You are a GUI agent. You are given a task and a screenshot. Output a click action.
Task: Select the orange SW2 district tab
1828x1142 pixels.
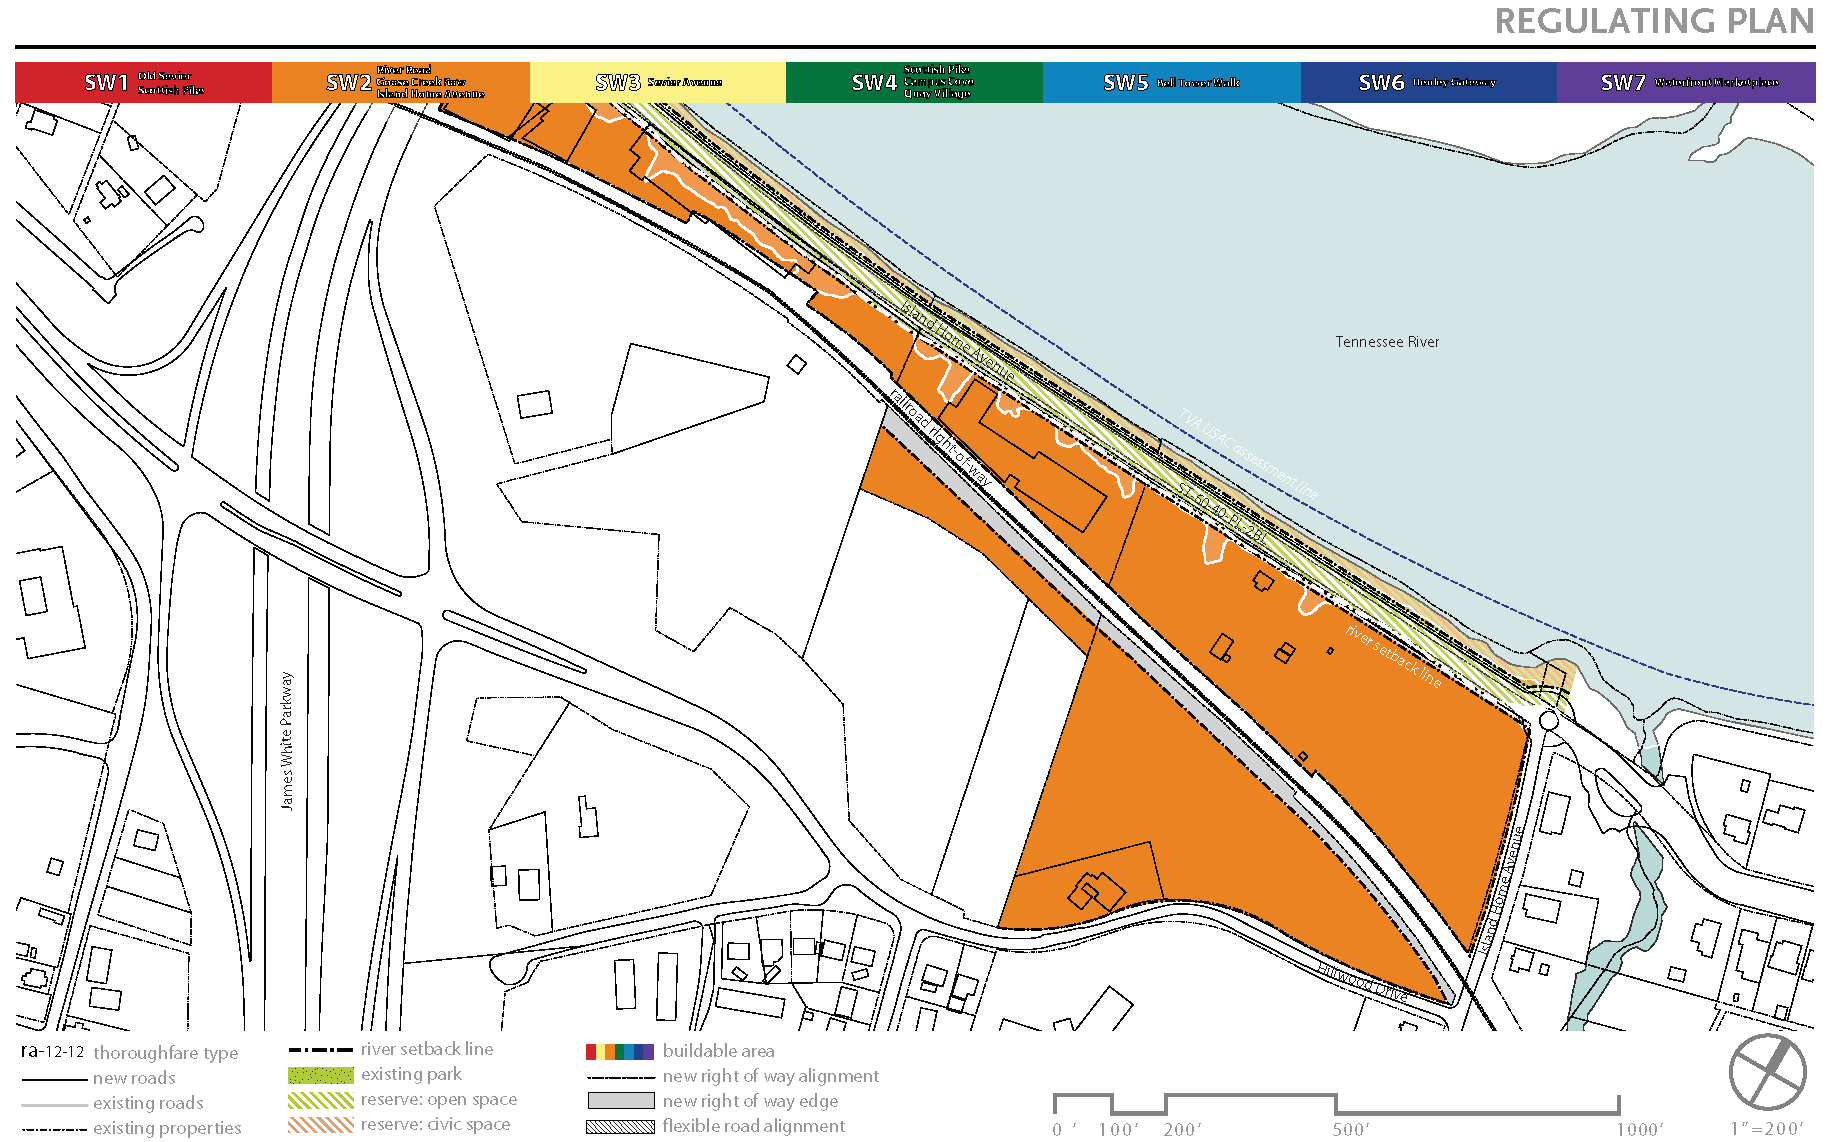point(400,83)
